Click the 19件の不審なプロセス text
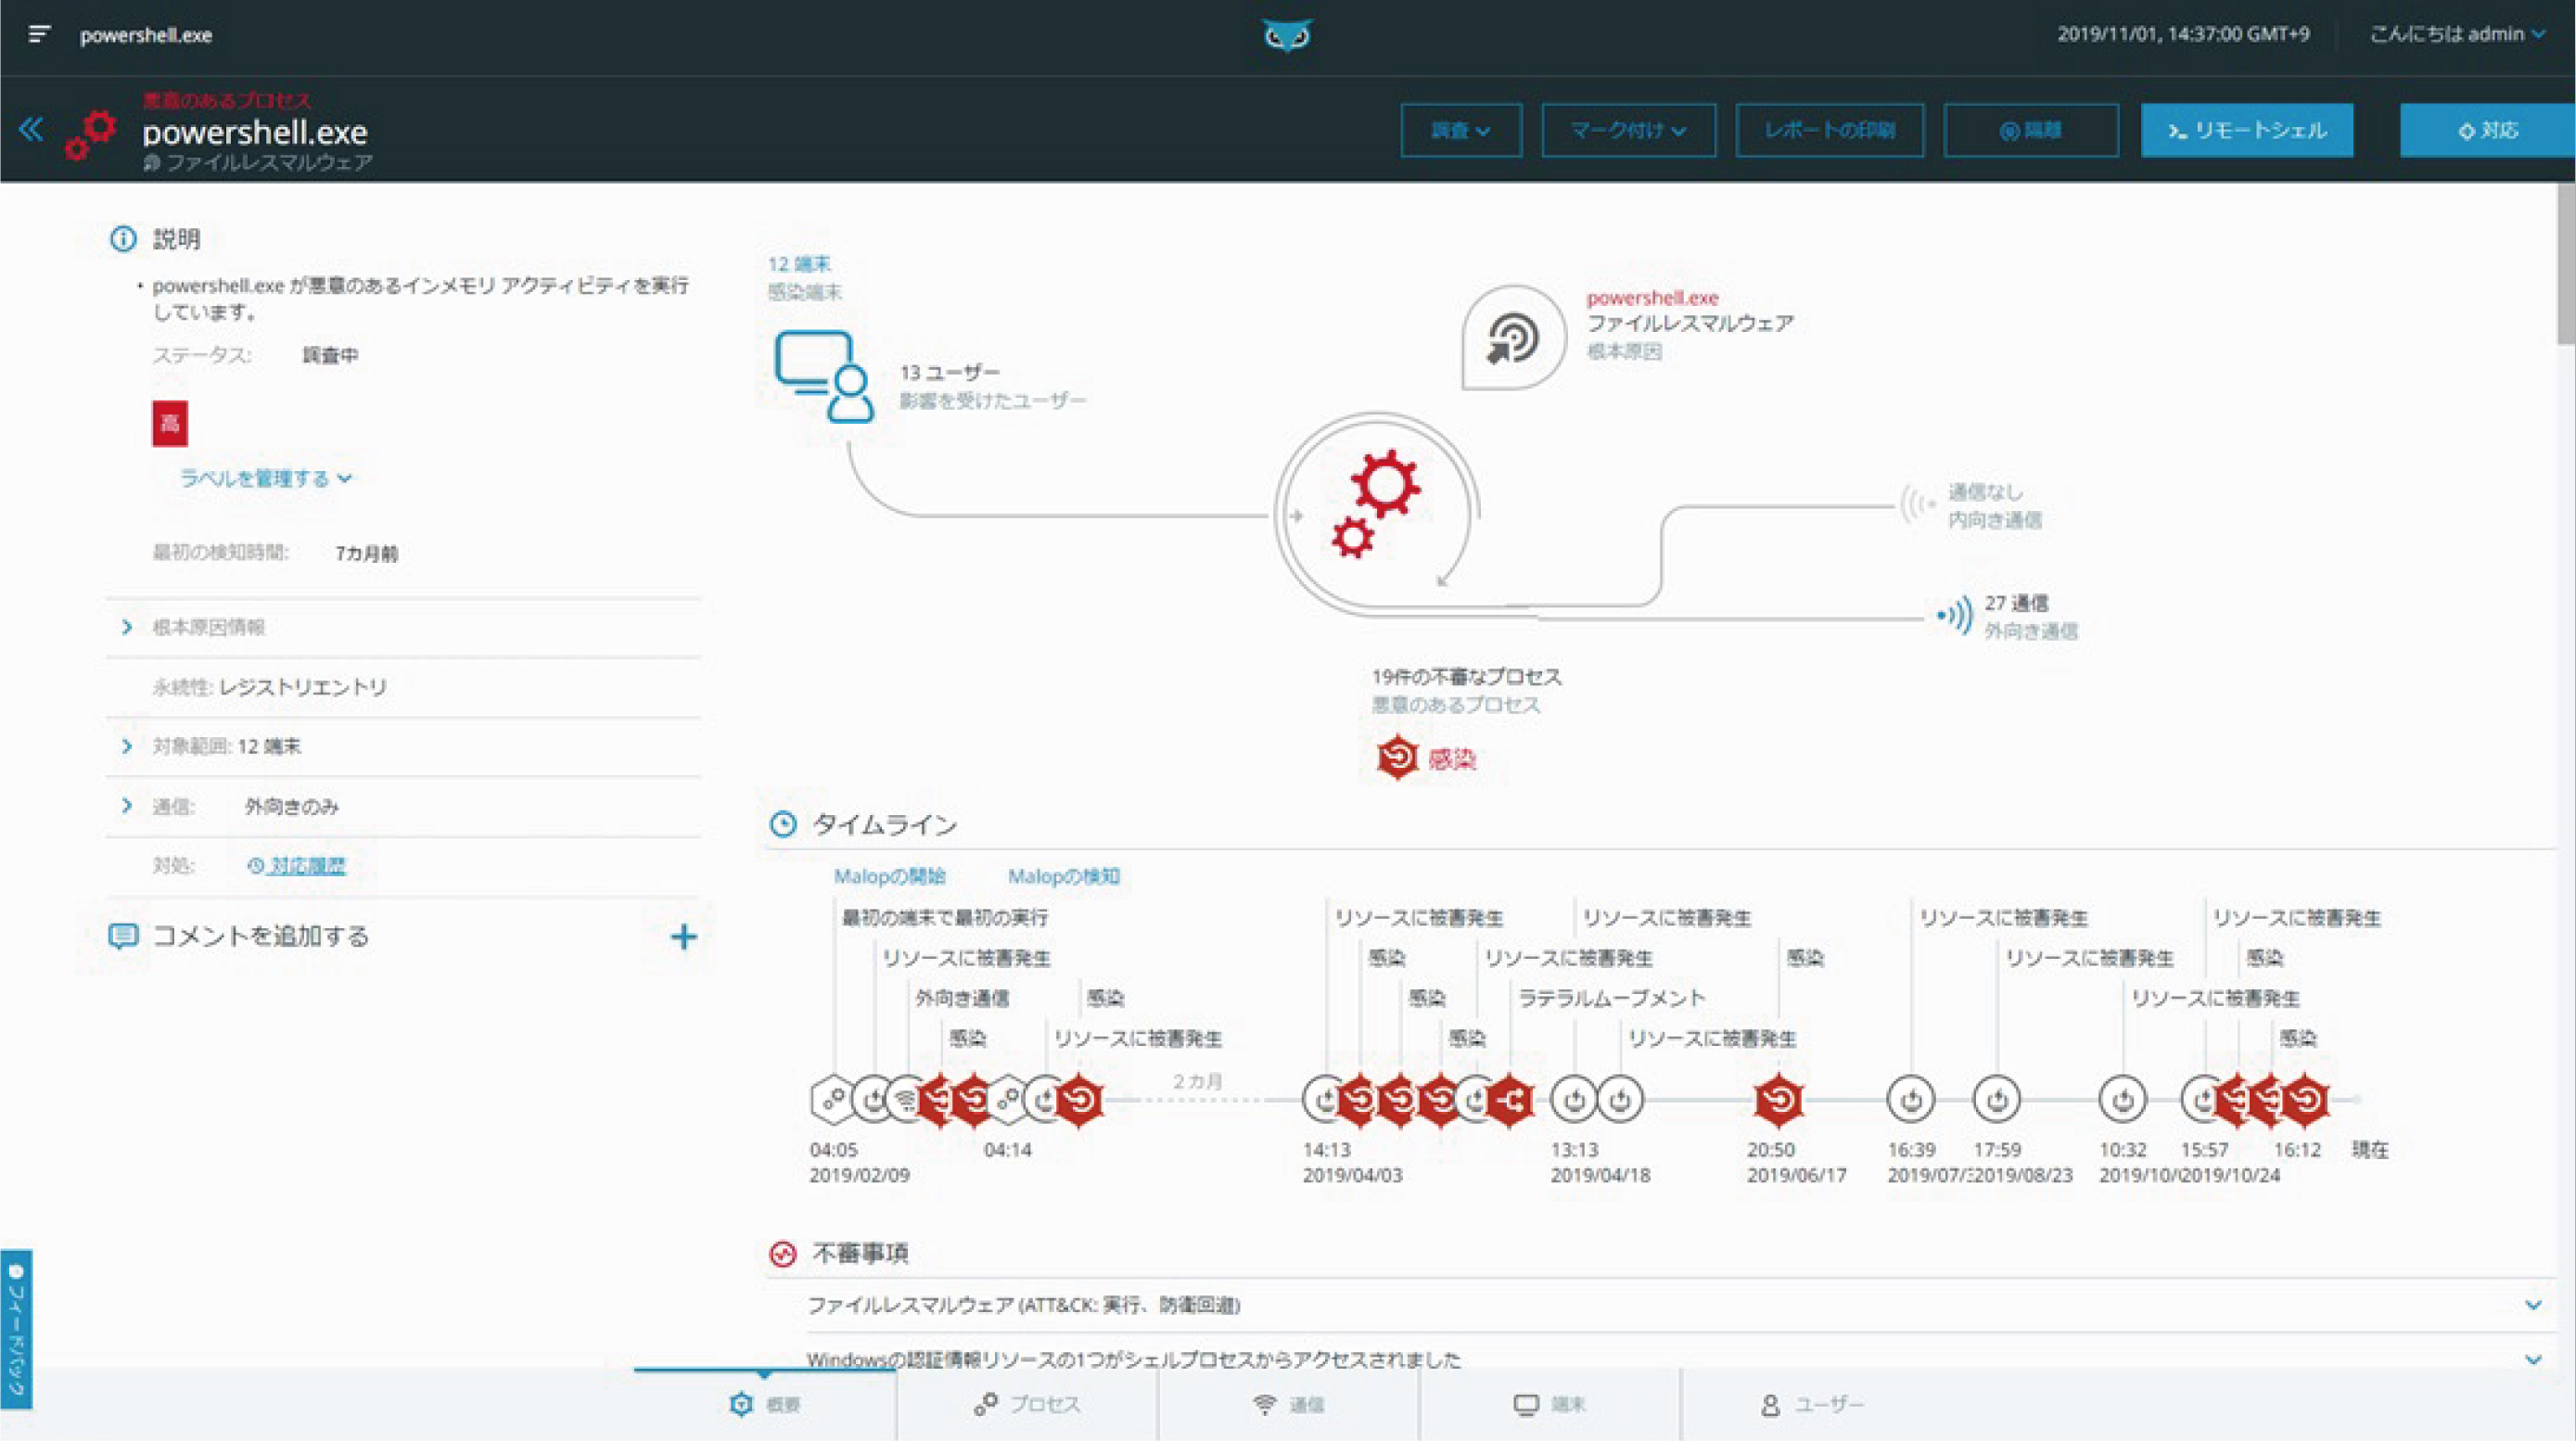Image resolution: width=2576 pixels, height=1441 pixels. coord(1466,676)
